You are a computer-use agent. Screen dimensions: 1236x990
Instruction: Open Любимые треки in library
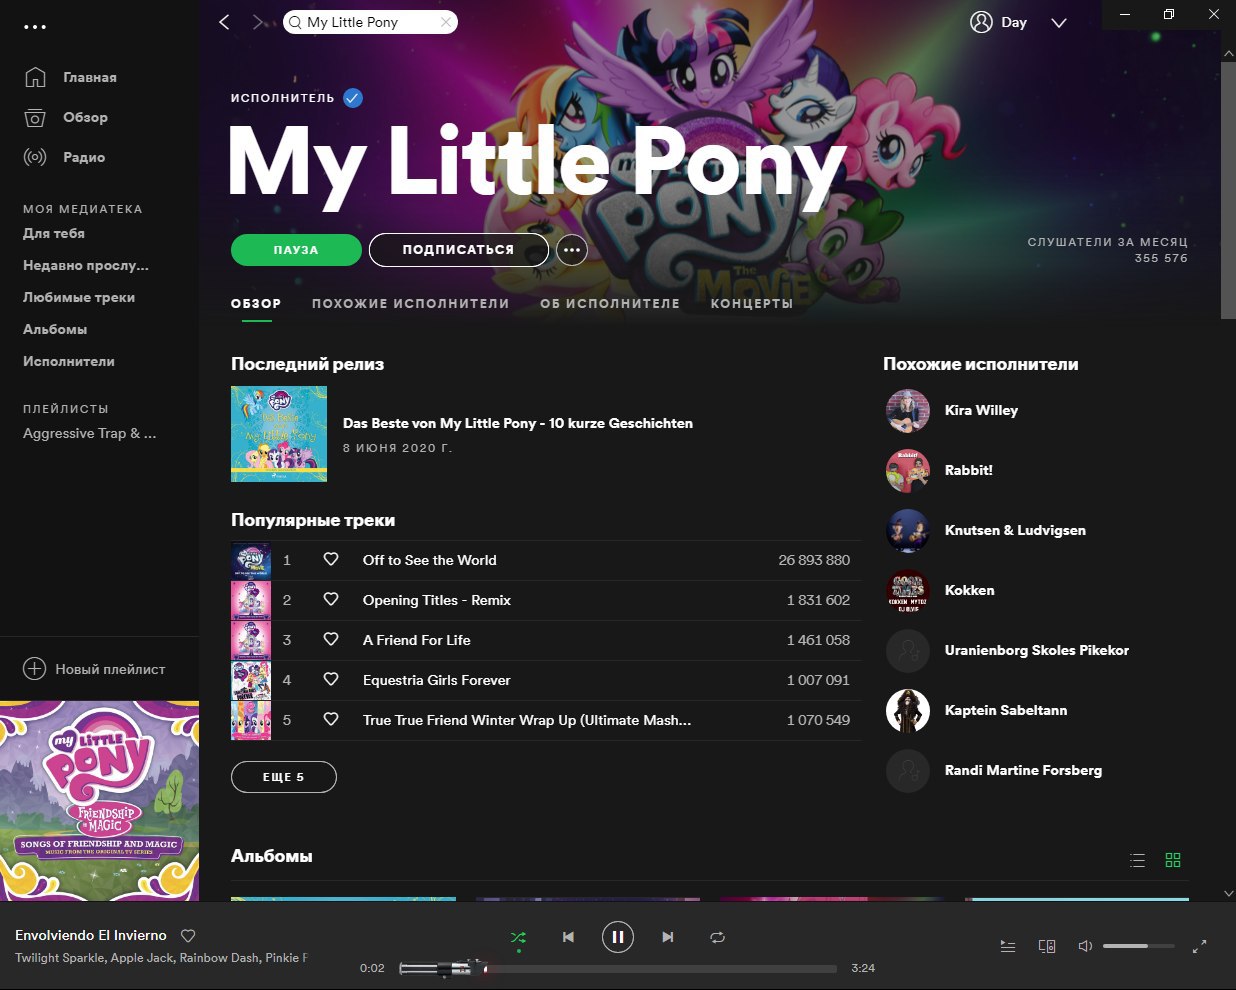[79, 297]
